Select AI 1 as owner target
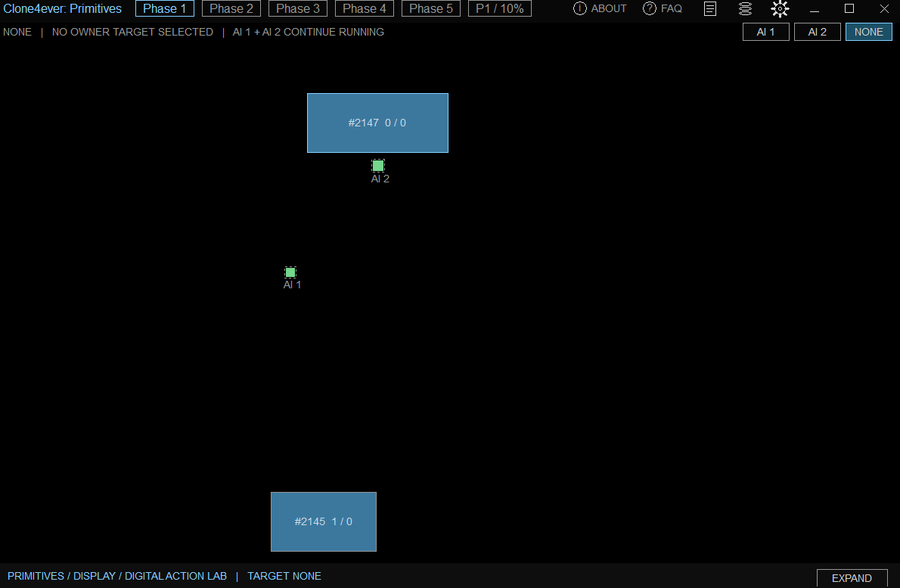The image size is (900, 588). (x=766, y=32)
